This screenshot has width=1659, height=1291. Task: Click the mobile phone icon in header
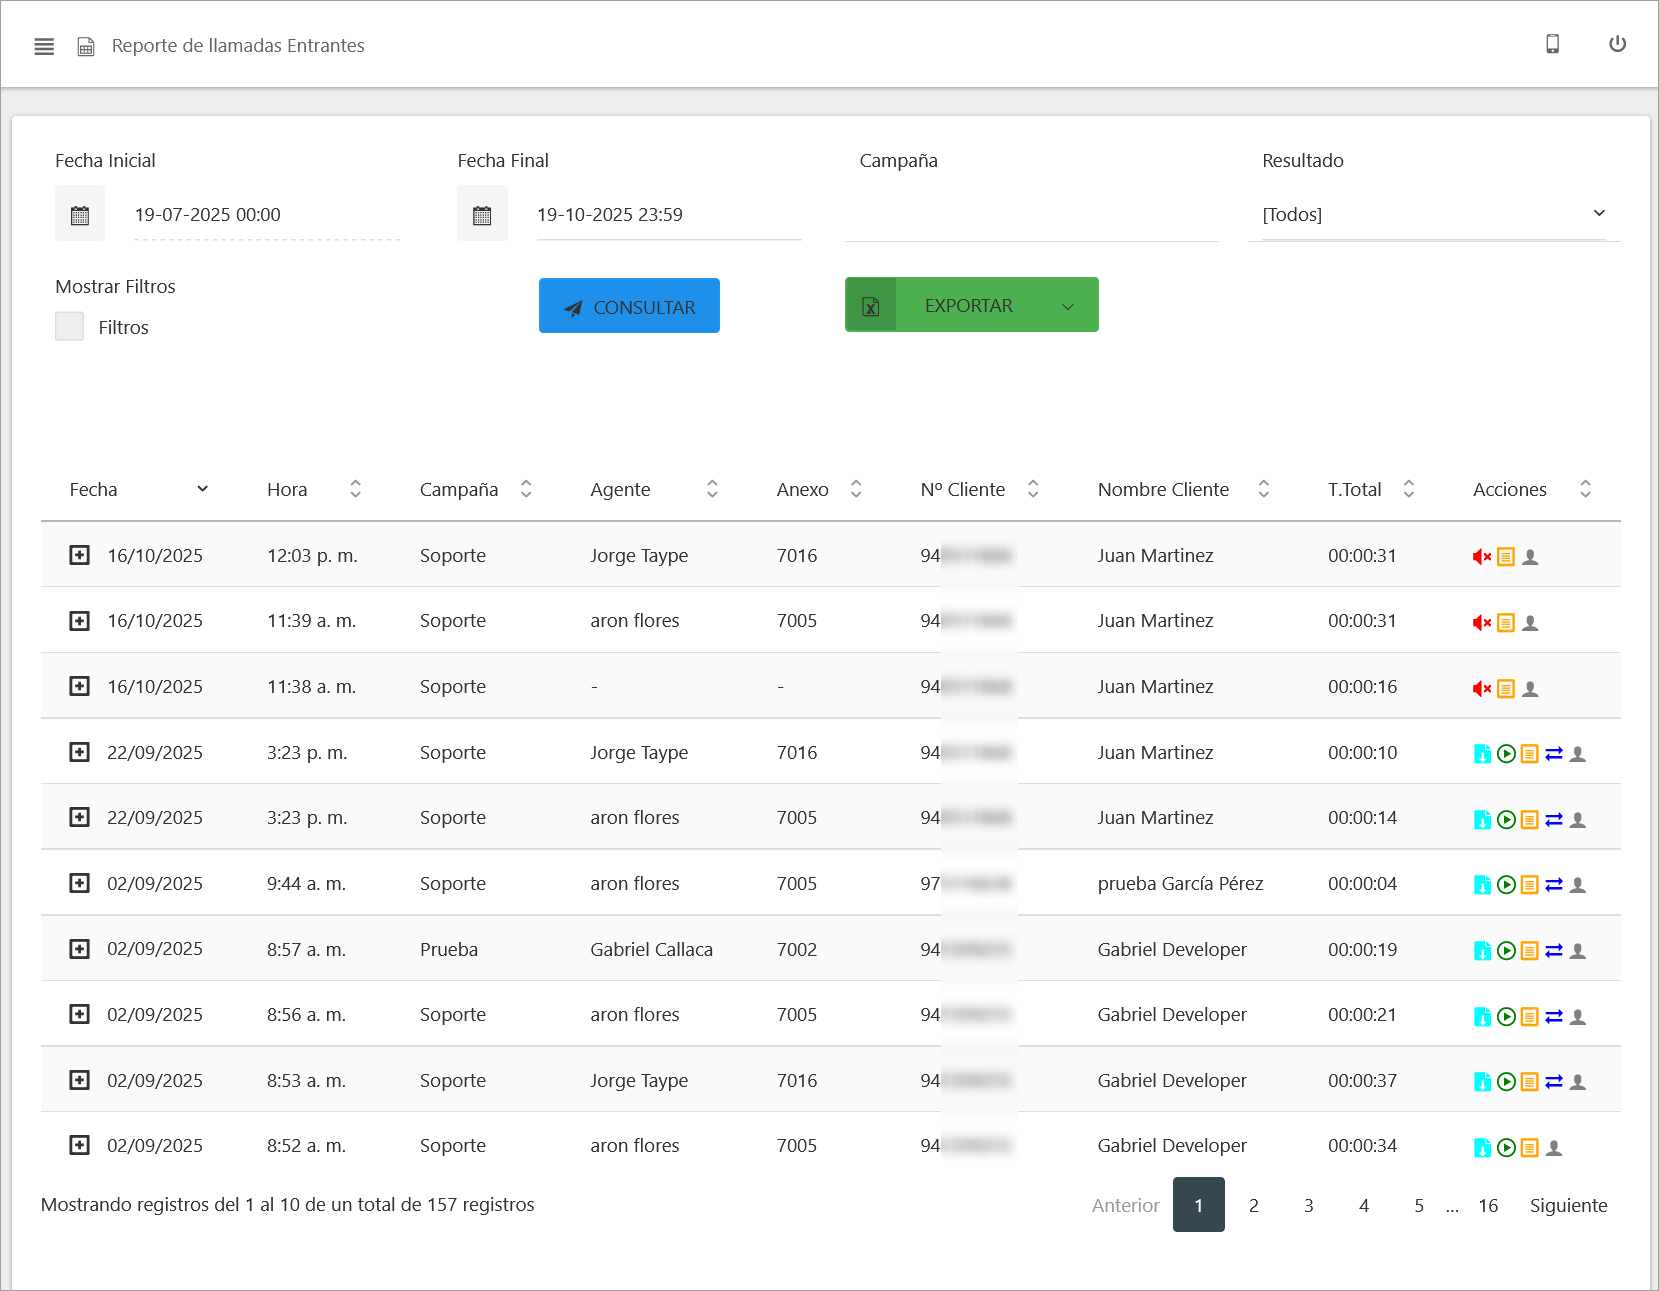coord(1552,44)
